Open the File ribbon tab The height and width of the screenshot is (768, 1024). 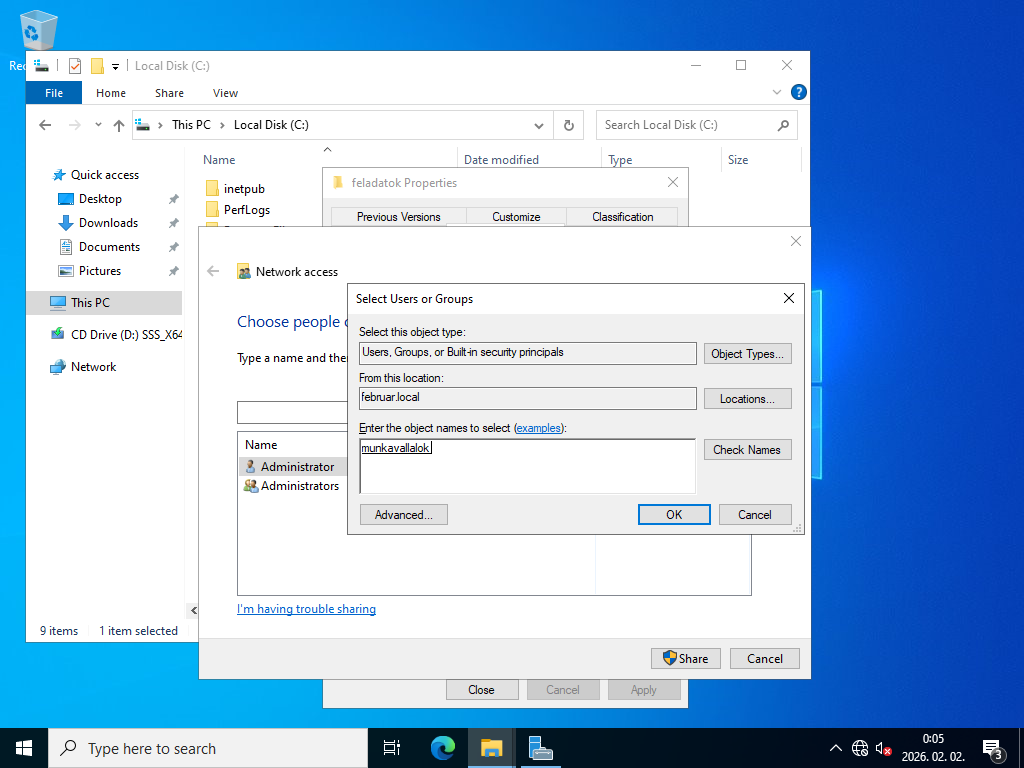(x=54, y=93)
